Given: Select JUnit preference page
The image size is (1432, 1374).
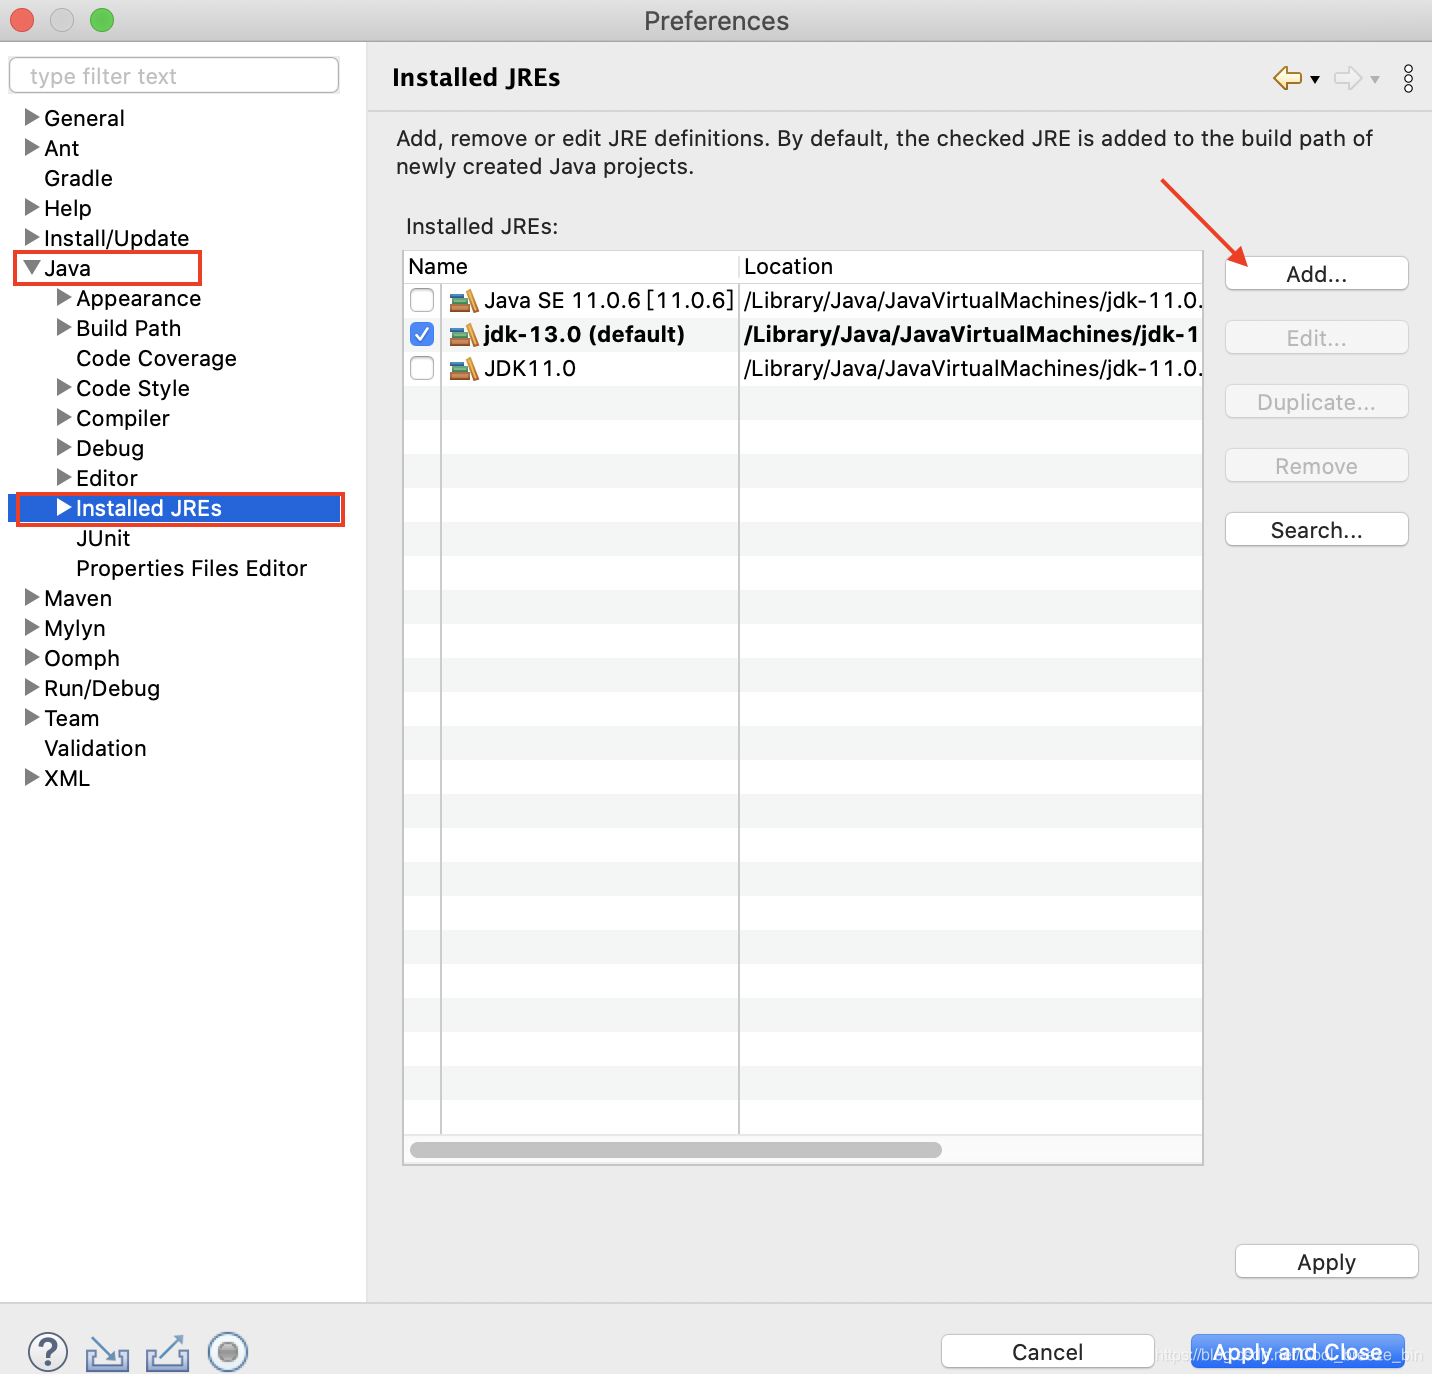Looking at the screenshot, I should tap(103, 538).
